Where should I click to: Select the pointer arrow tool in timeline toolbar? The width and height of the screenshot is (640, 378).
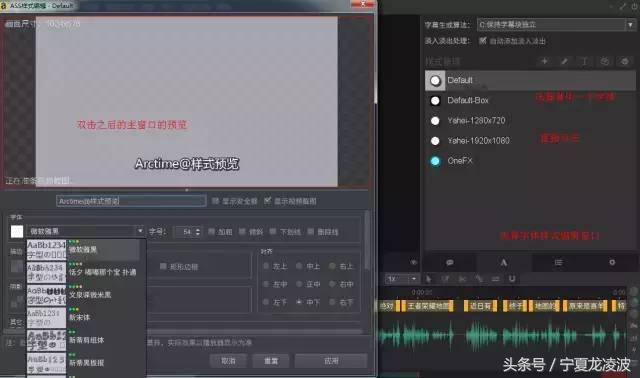click(429, 279)
